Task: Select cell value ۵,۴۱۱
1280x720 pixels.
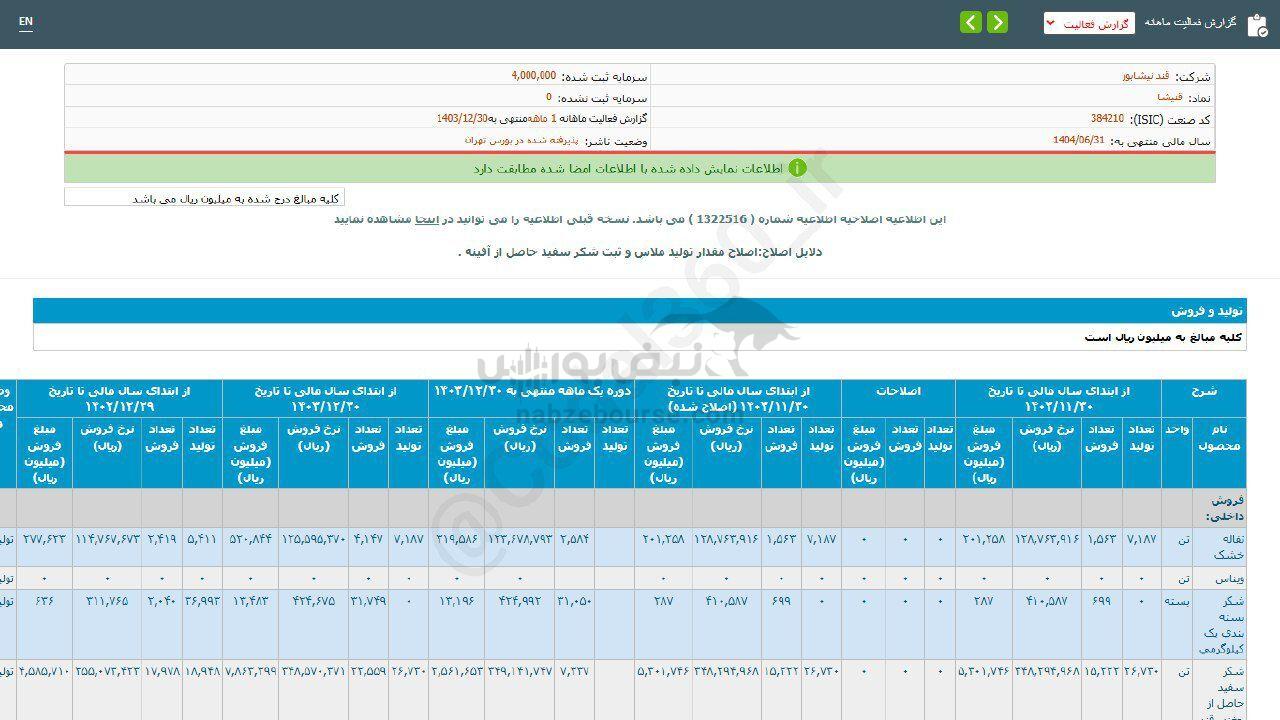Action: pyautogui.click(x=202, y=538)
